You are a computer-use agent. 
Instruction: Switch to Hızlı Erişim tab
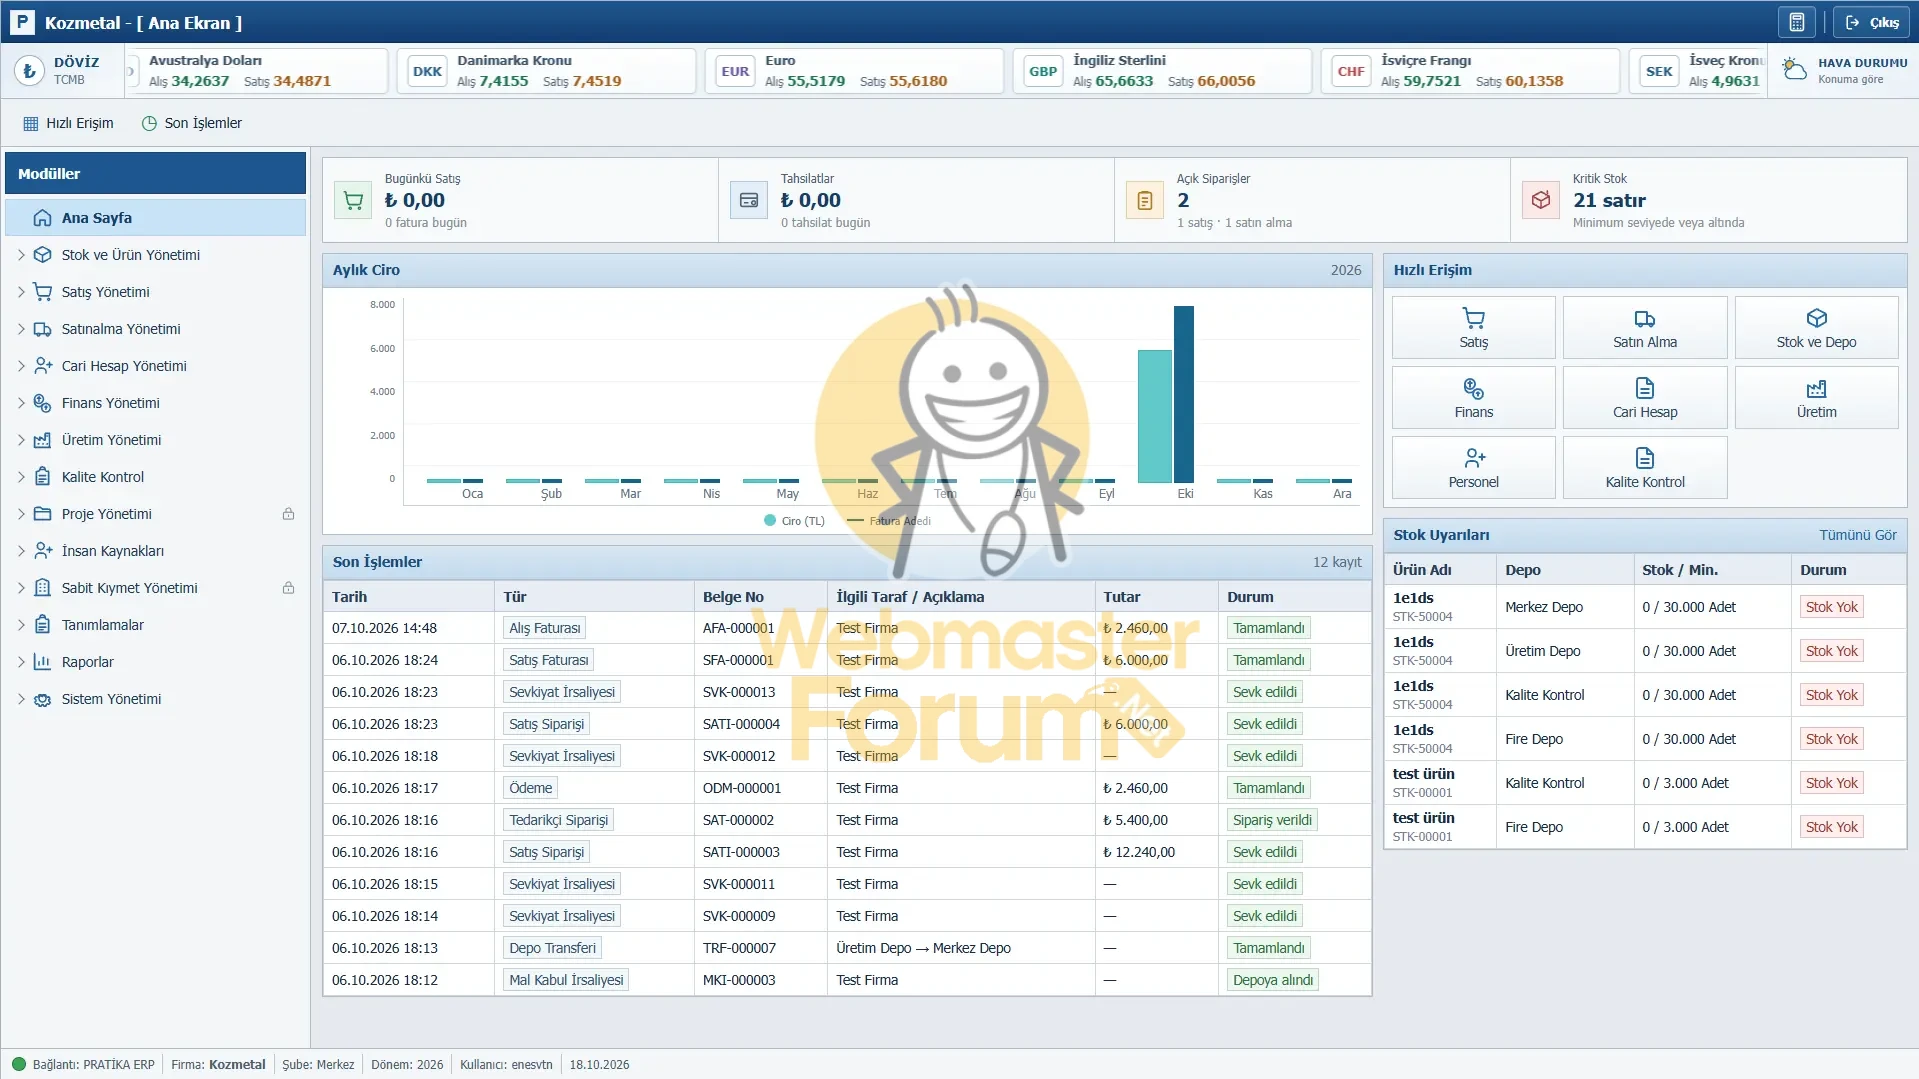click(68, 123)
